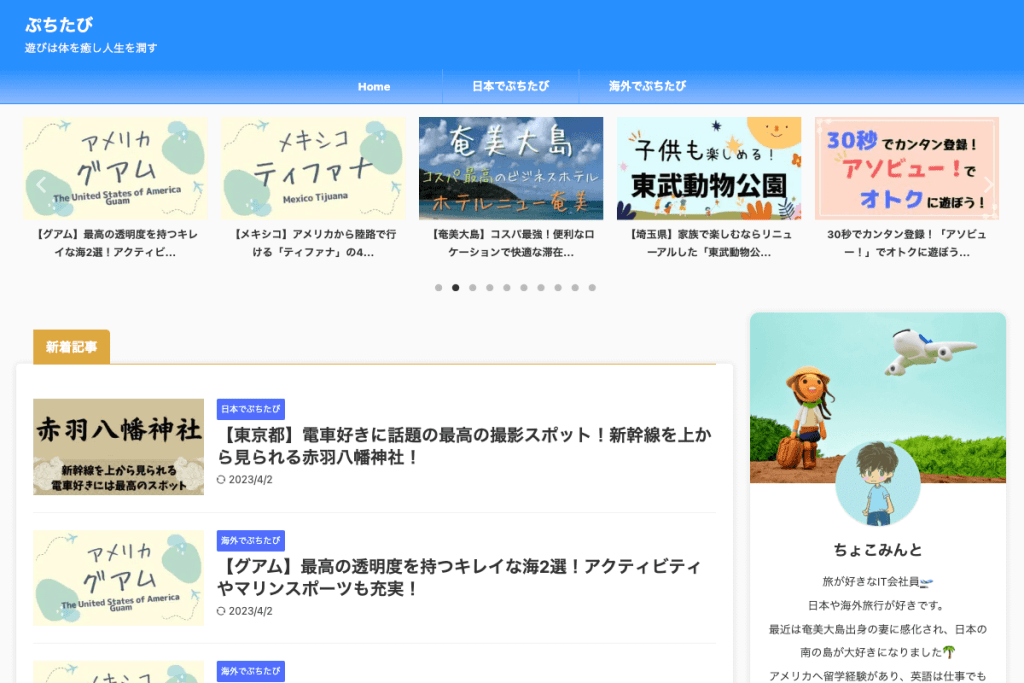Open the Guam carousel slide thumbnail
Screen dimensions: 1024x683
tap(116, 168)
